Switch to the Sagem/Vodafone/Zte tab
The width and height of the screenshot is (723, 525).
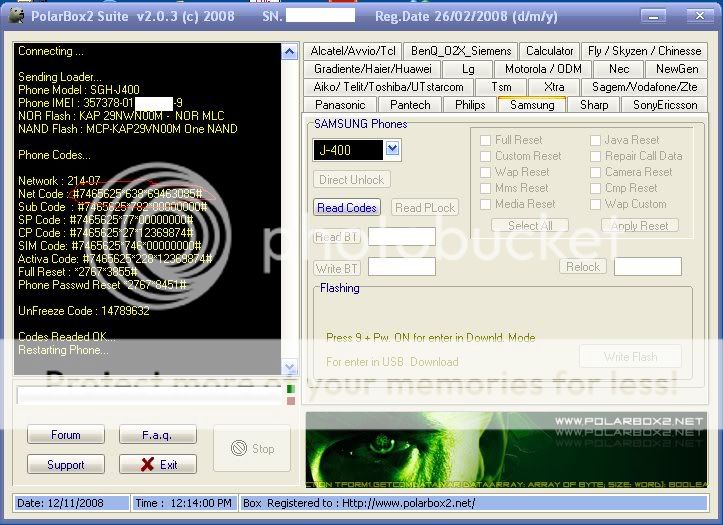644,87
